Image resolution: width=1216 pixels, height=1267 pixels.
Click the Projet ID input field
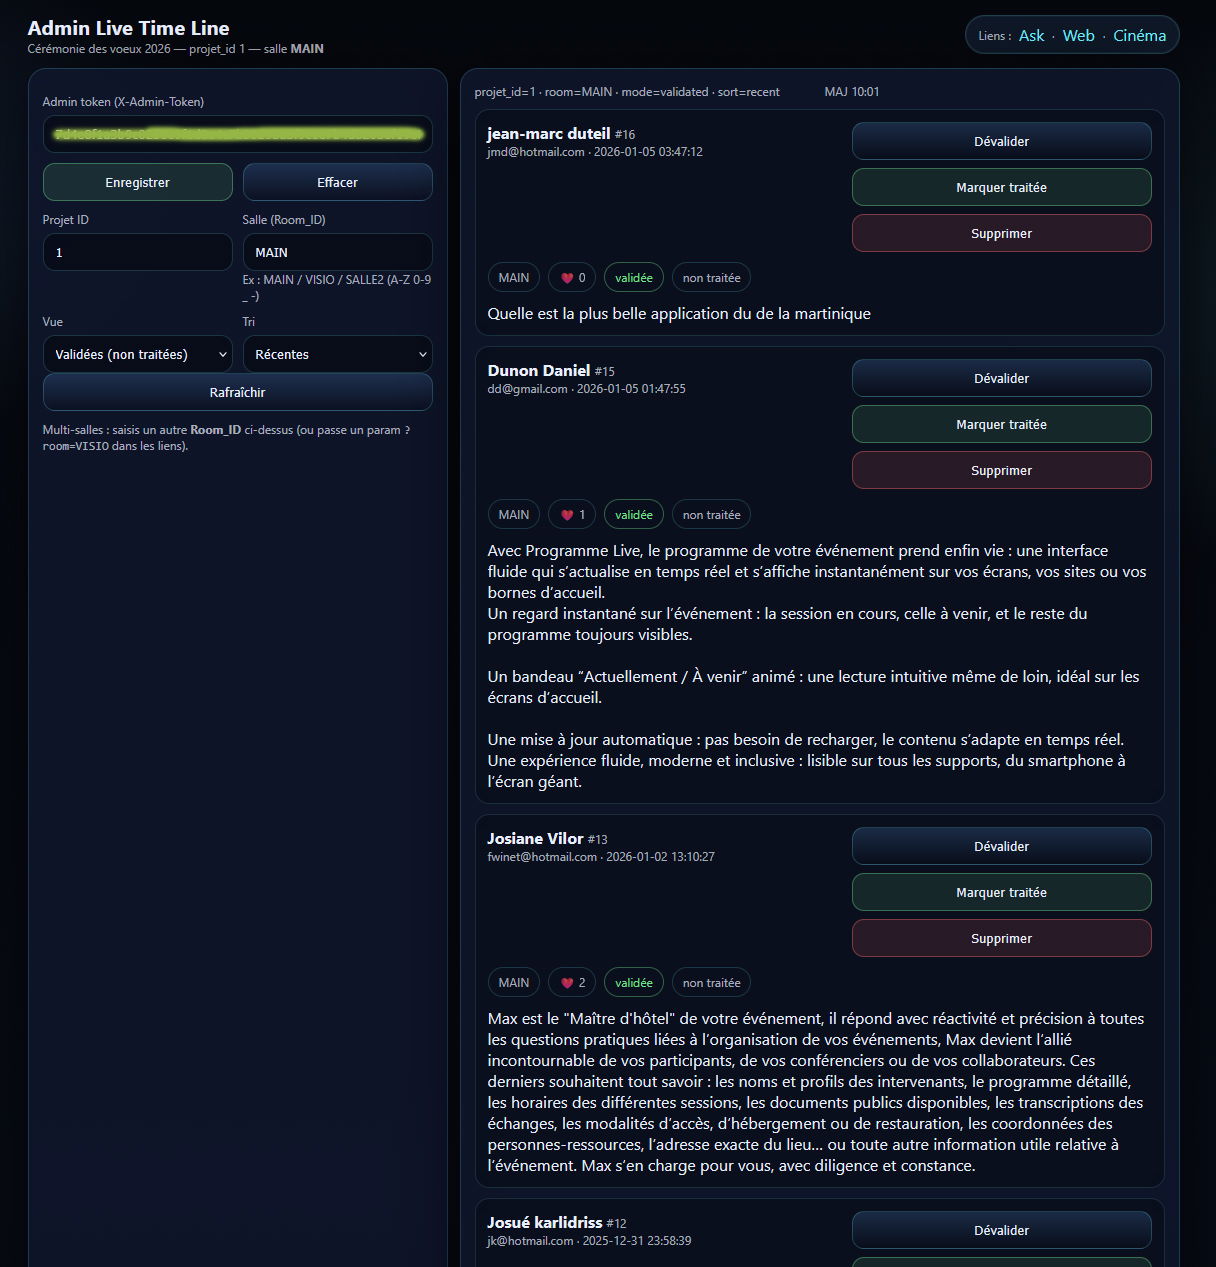[138, 252]
